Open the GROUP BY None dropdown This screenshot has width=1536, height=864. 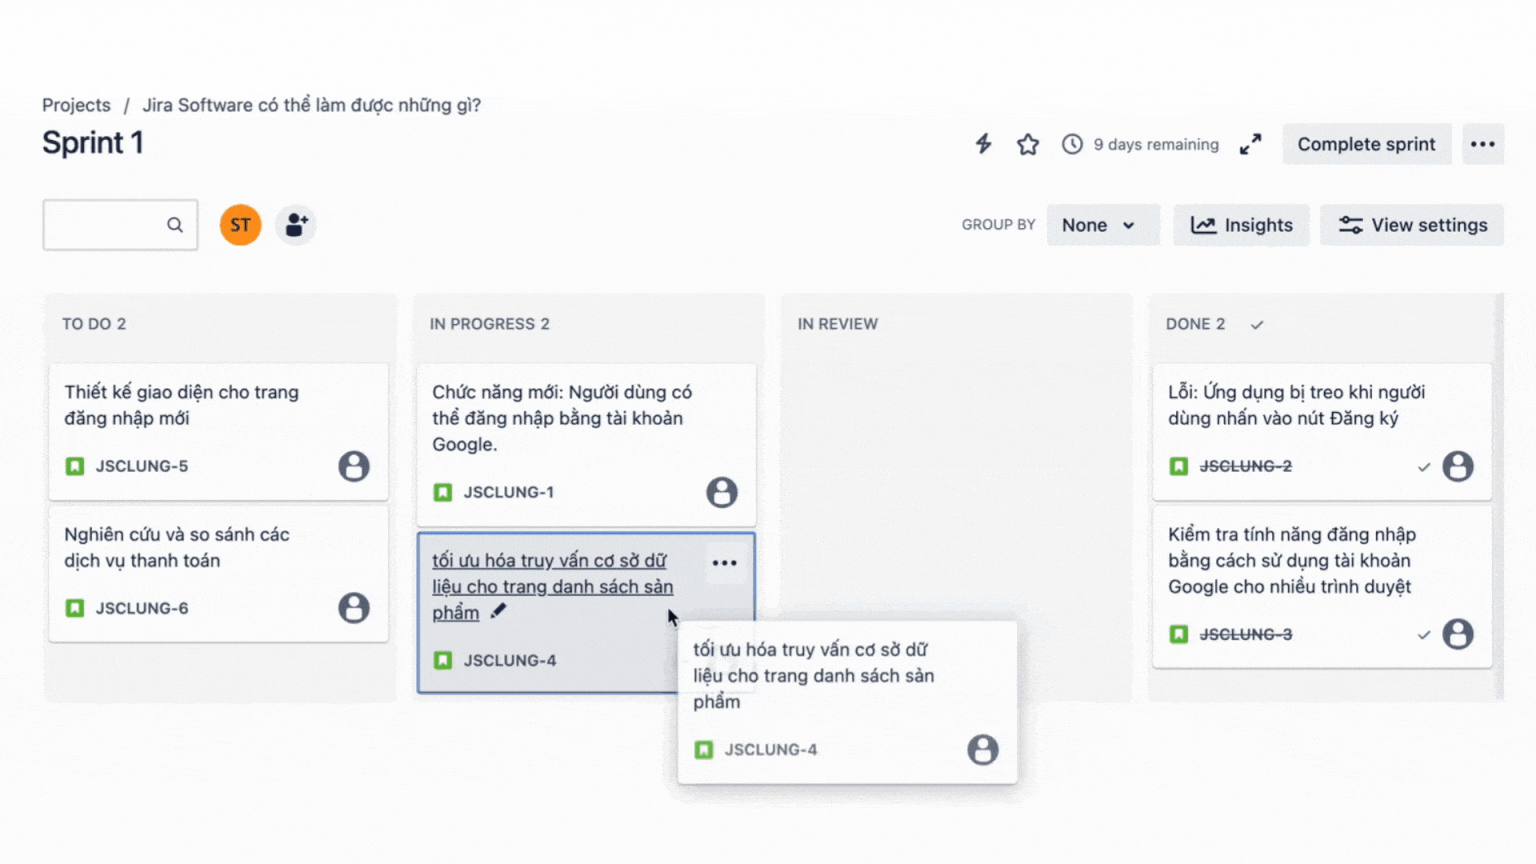click(x=1103, y=225)
